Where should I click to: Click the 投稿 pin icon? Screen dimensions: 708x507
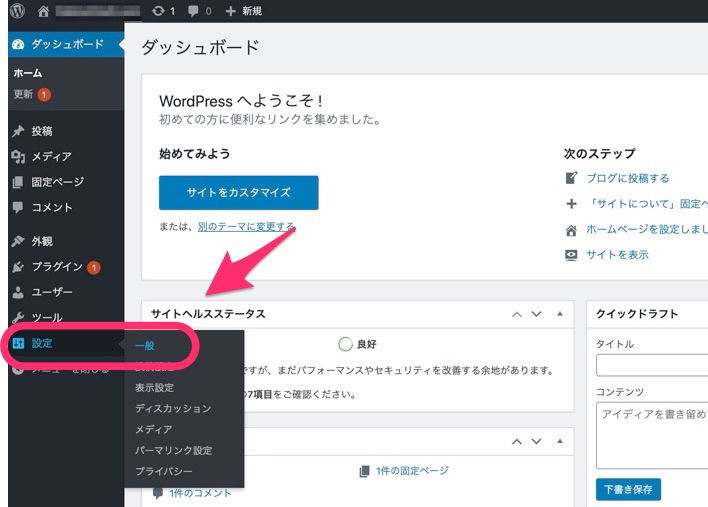tap(18, 131)
